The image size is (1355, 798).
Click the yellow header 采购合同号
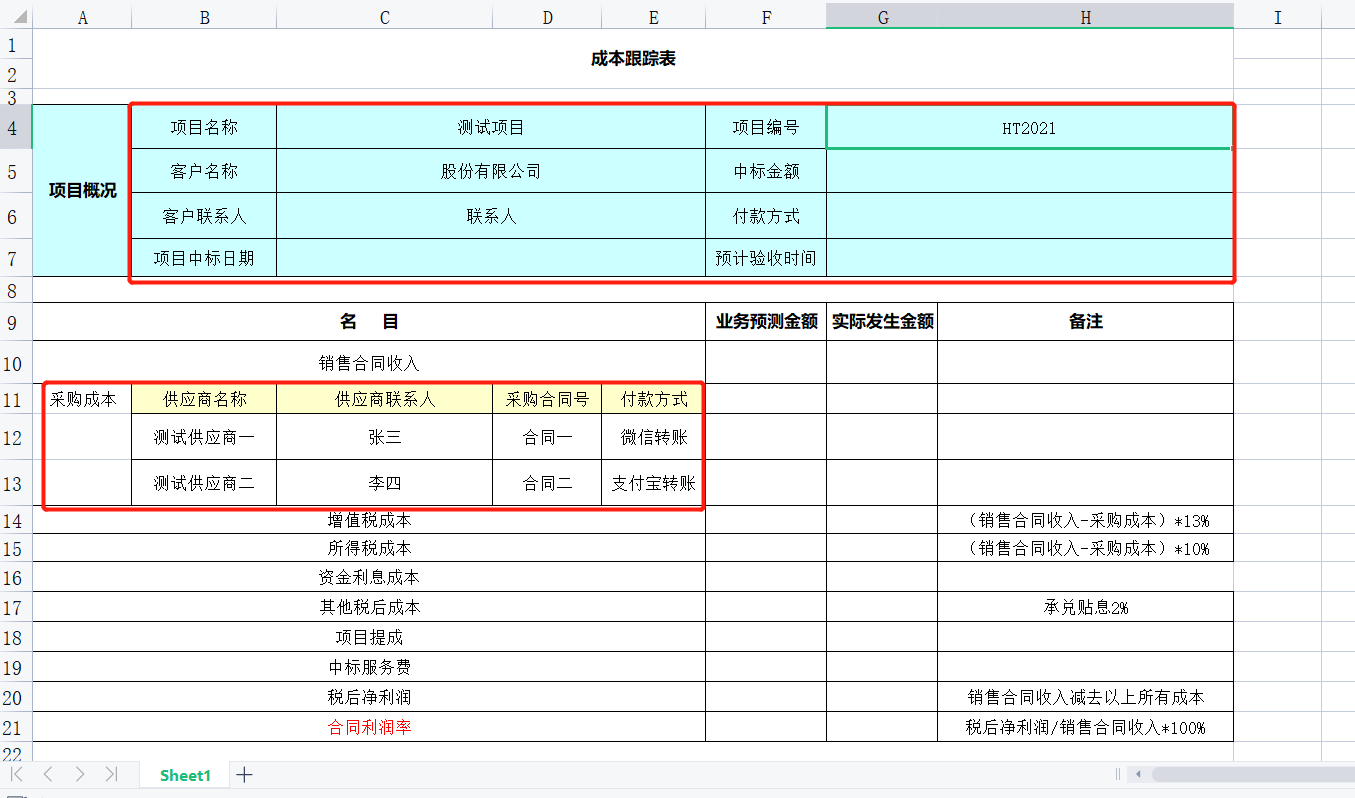tap(547, 399)
